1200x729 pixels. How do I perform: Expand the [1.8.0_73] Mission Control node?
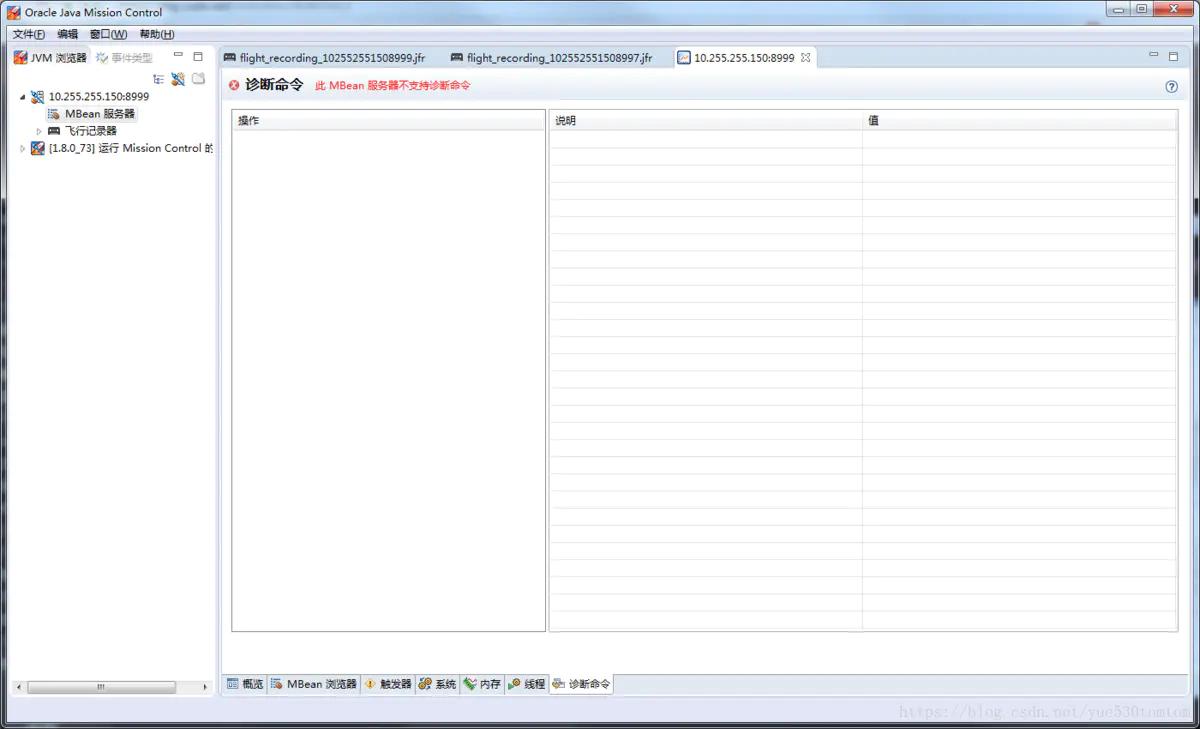(22, 147)
